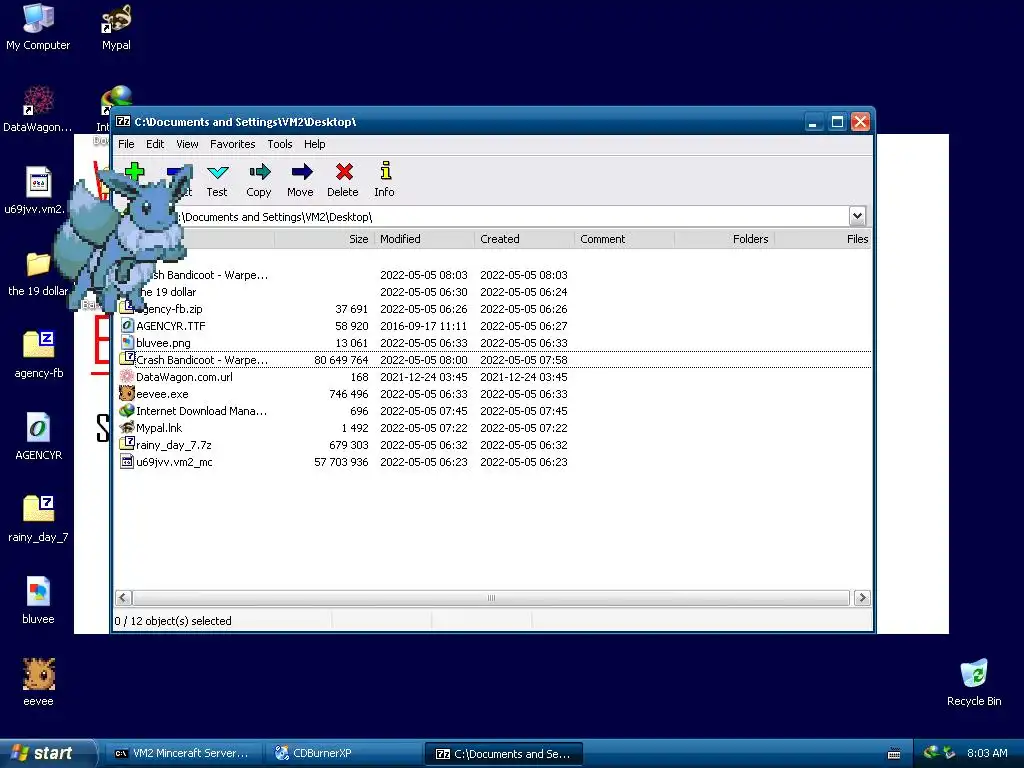Click the 1 492 size of Mypal.lnk
1024x768 pixels.
tap(355, 428)
